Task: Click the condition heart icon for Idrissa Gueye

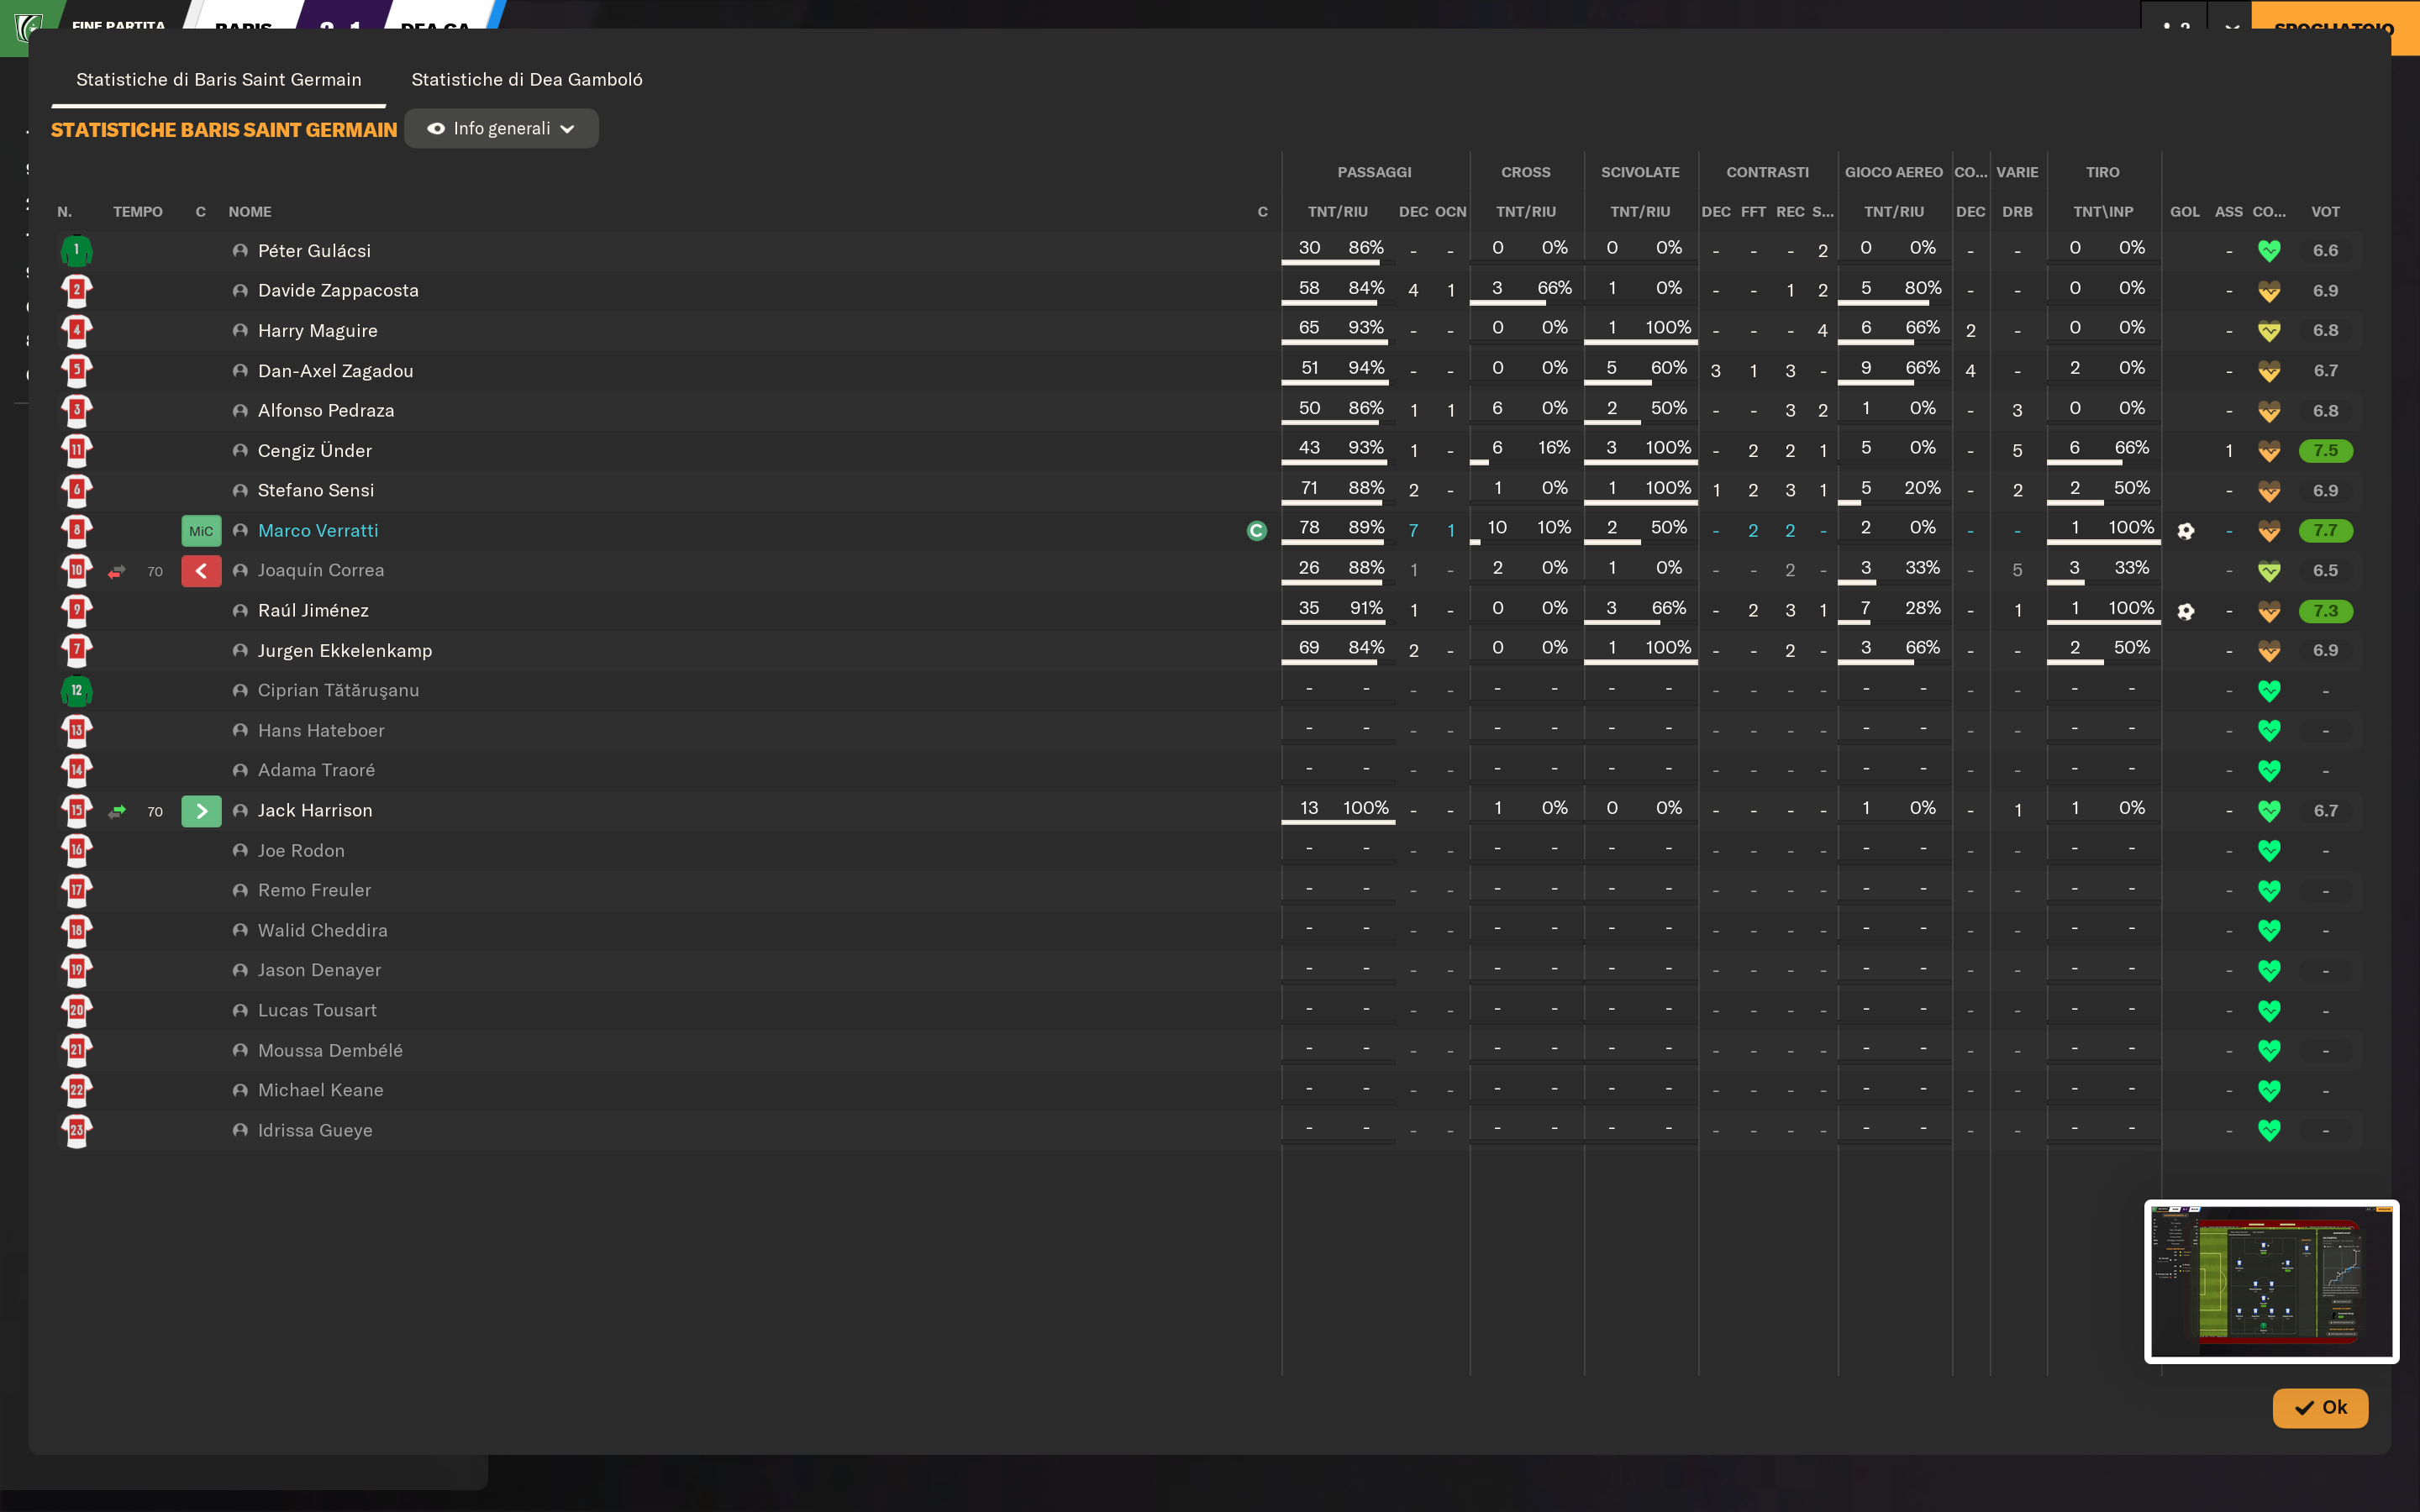Action: (2269, 1131)
